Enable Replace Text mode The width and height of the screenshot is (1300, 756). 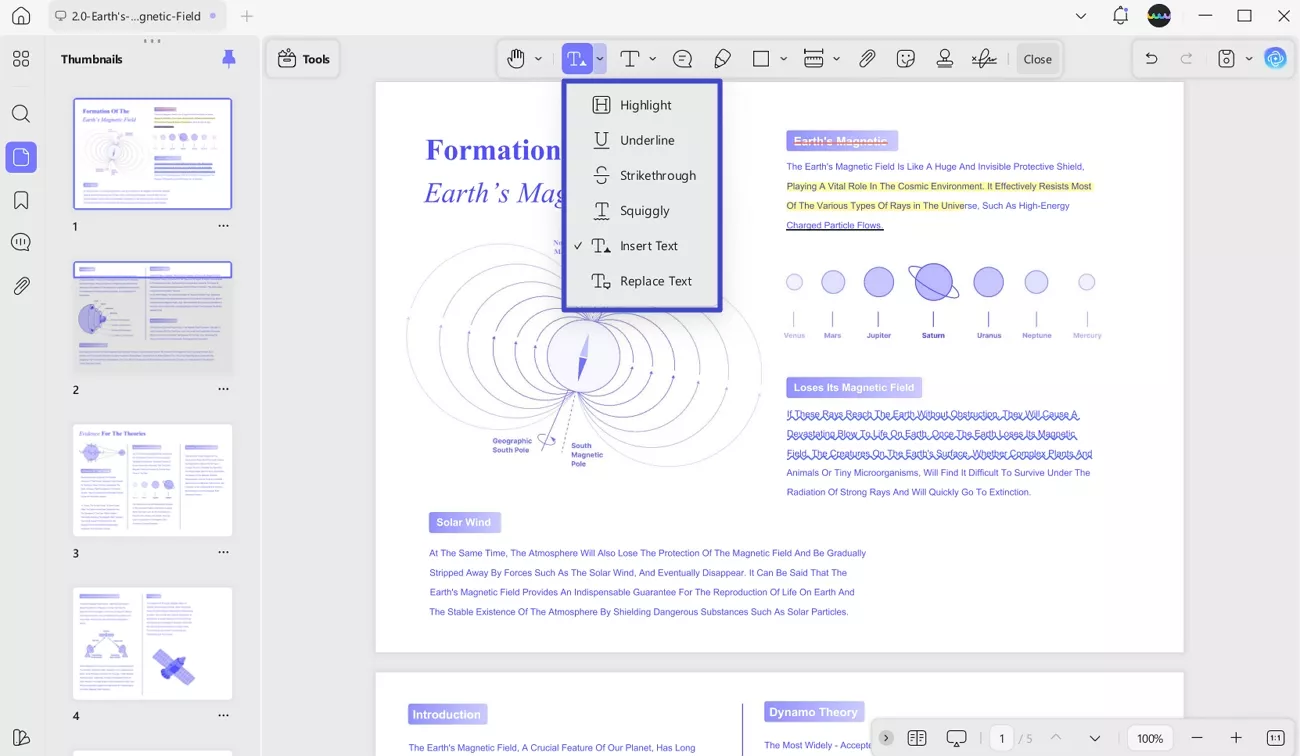coord(655,281)
